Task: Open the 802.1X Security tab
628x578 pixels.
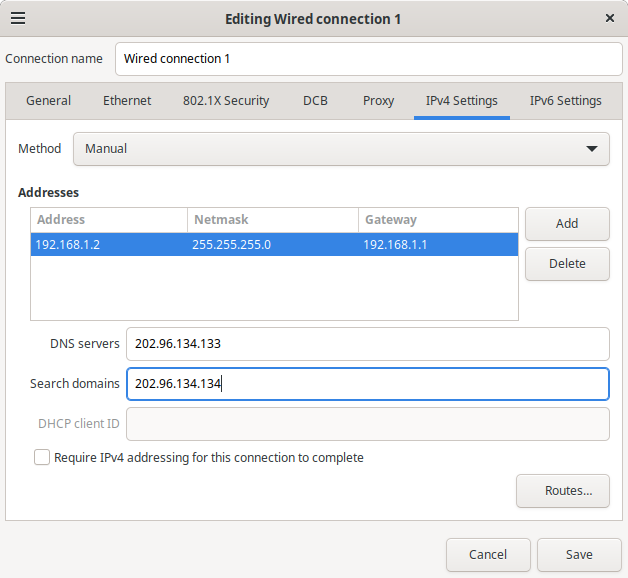Action: 226,100
